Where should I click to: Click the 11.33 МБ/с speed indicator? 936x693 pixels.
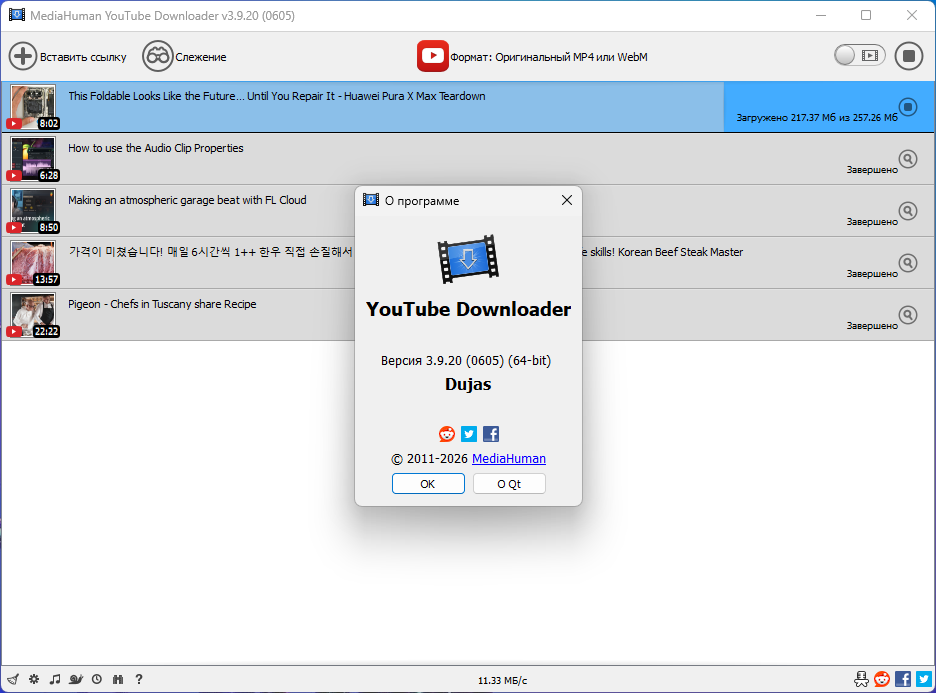[503, 680]
